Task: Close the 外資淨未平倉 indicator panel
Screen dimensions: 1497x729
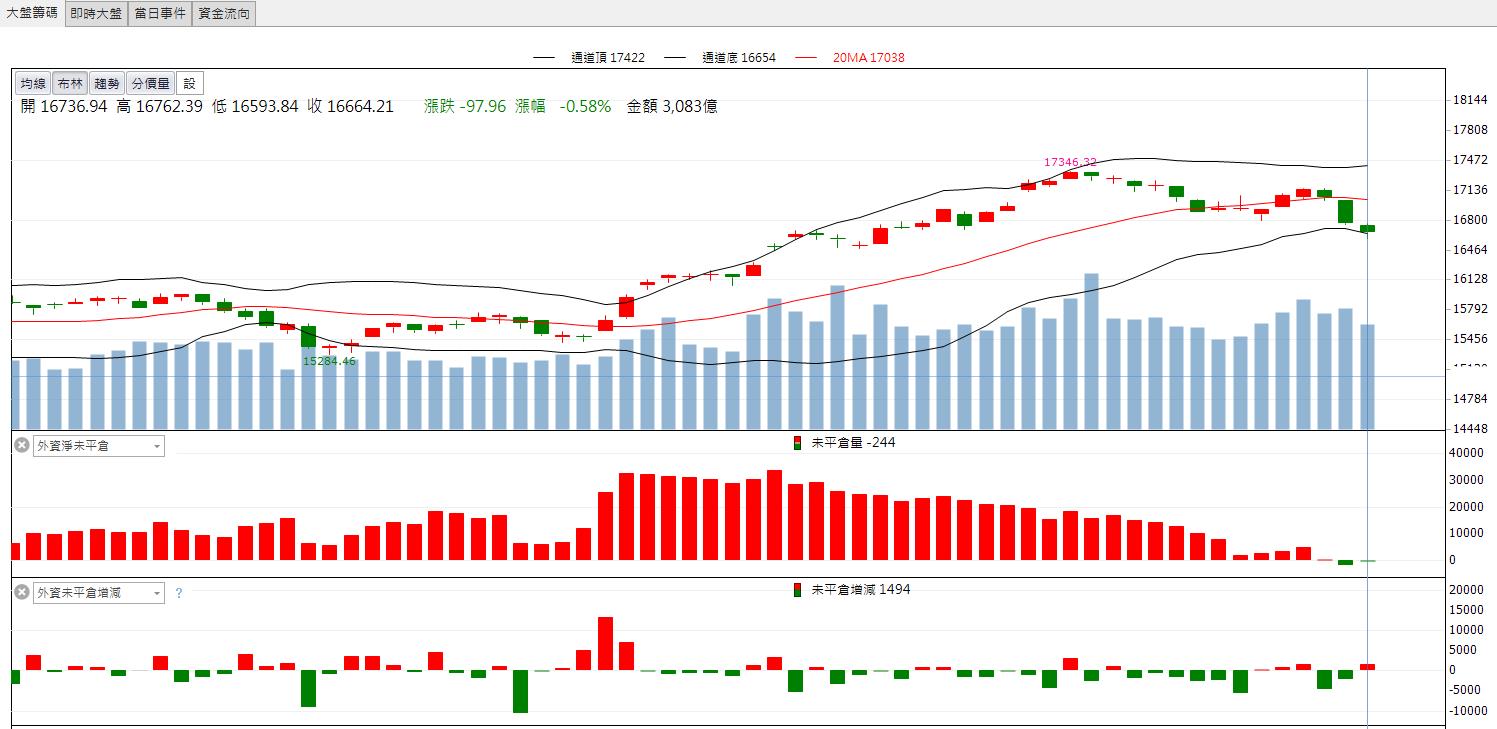Action: coord(22,445)
